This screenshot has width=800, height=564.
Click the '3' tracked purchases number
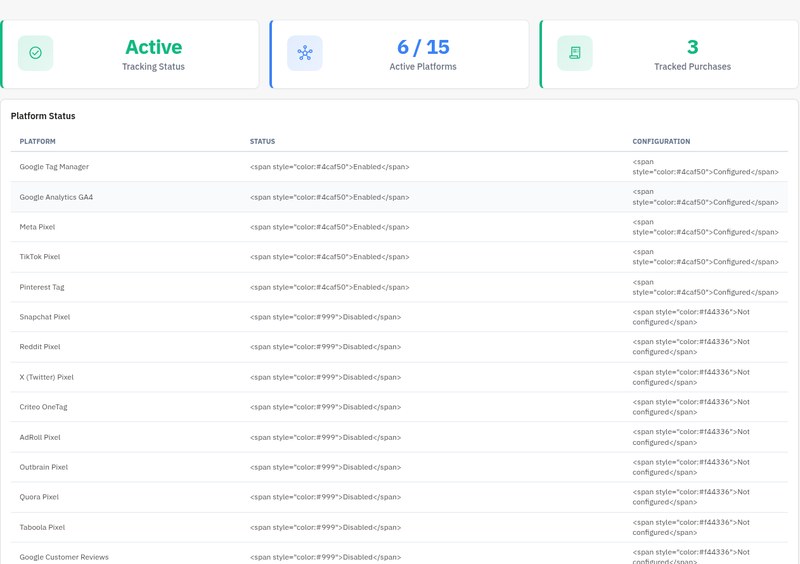tap(692, 47)
